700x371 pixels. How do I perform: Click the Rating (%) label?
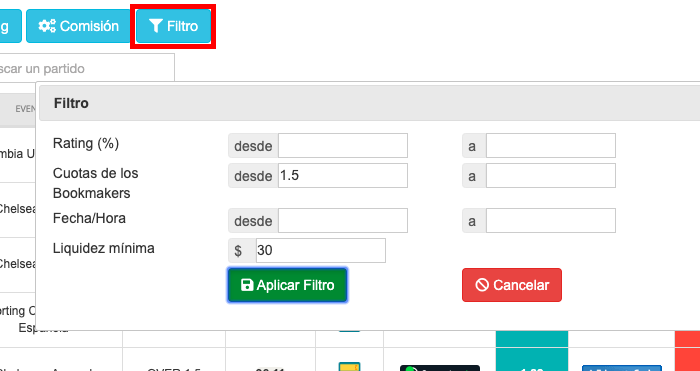coord(86,144)
